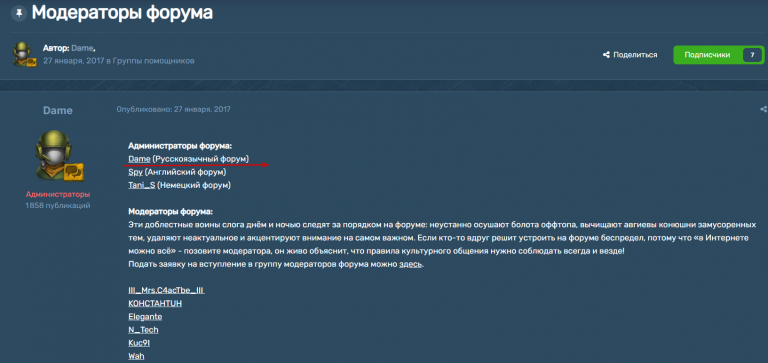Open moderator K0HCTAHTUH profile link
Screen dimensions: 768x363
pyautogui.click(x=155, y=304)
